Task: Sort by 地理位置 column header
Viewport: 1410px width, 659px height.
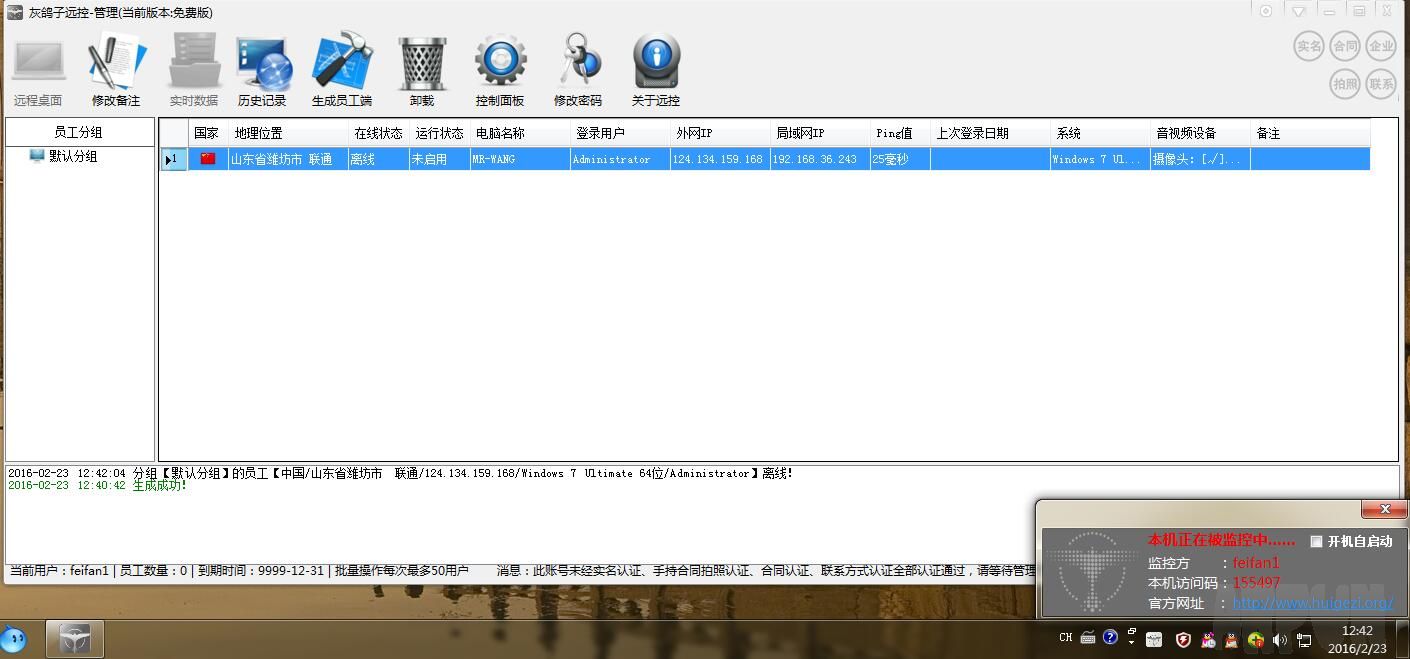Action: (288, 133)
